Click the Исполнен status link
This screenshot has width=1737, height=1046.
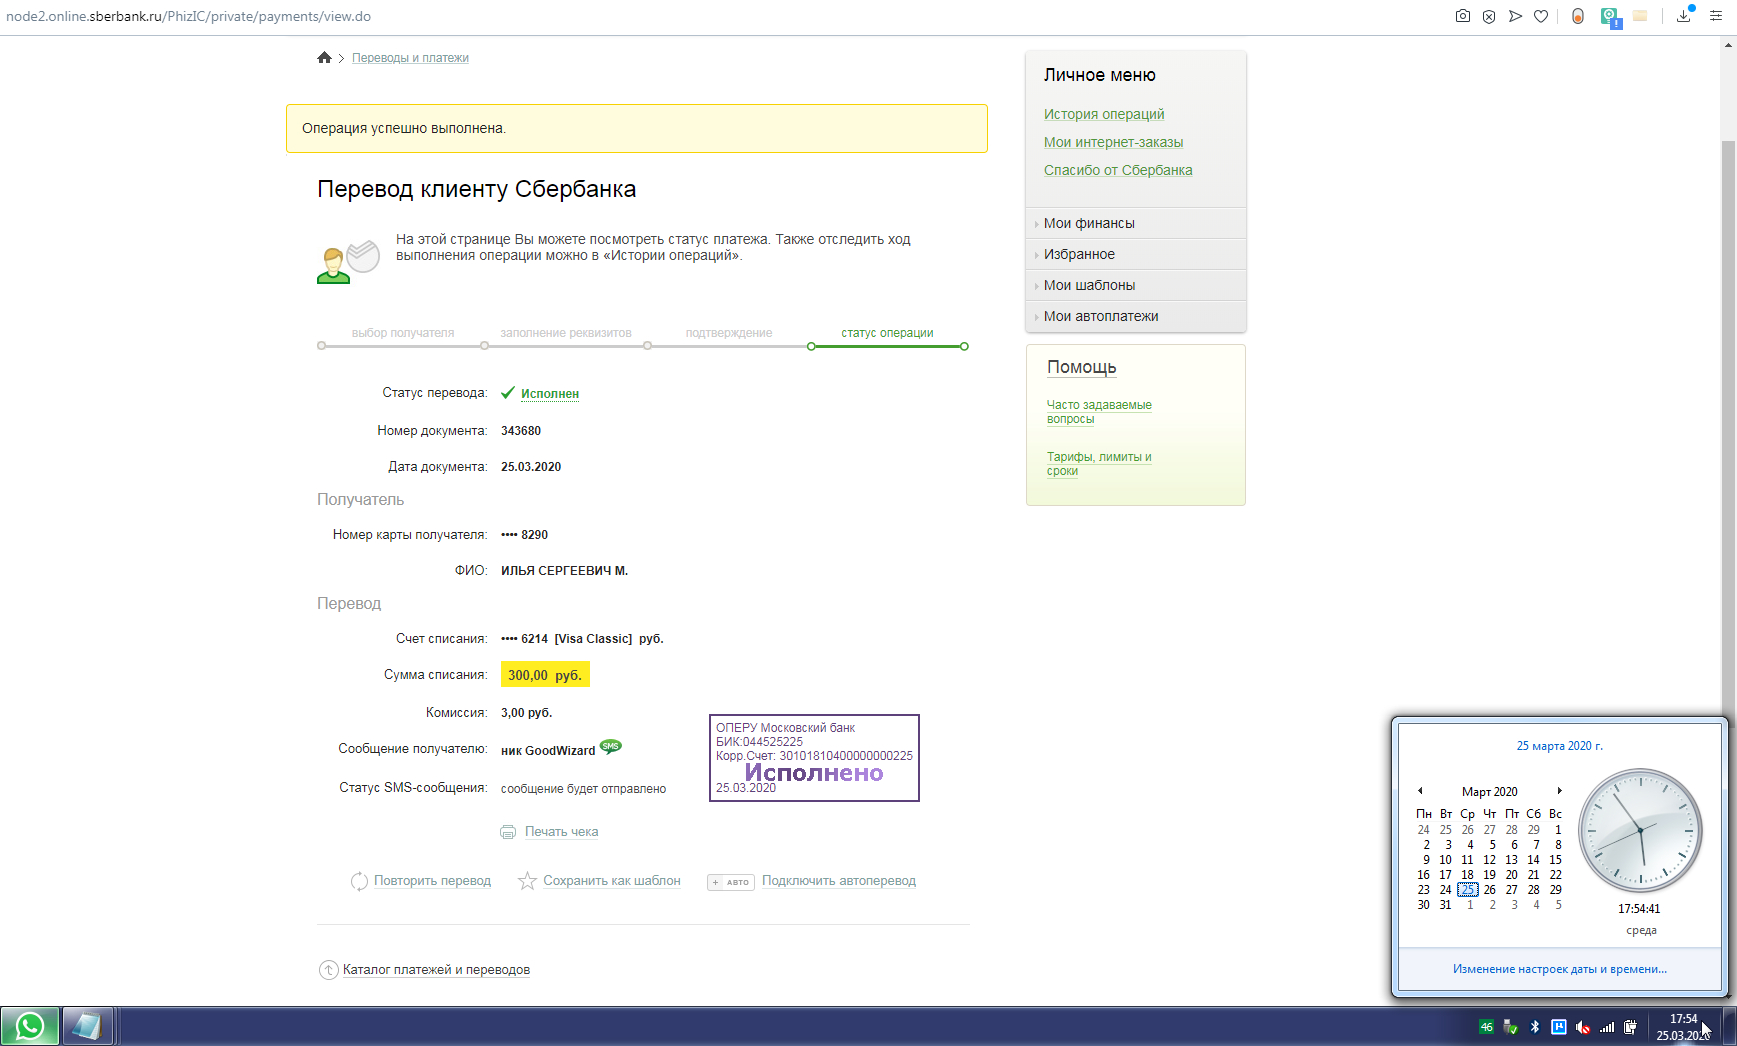(550, 394)
